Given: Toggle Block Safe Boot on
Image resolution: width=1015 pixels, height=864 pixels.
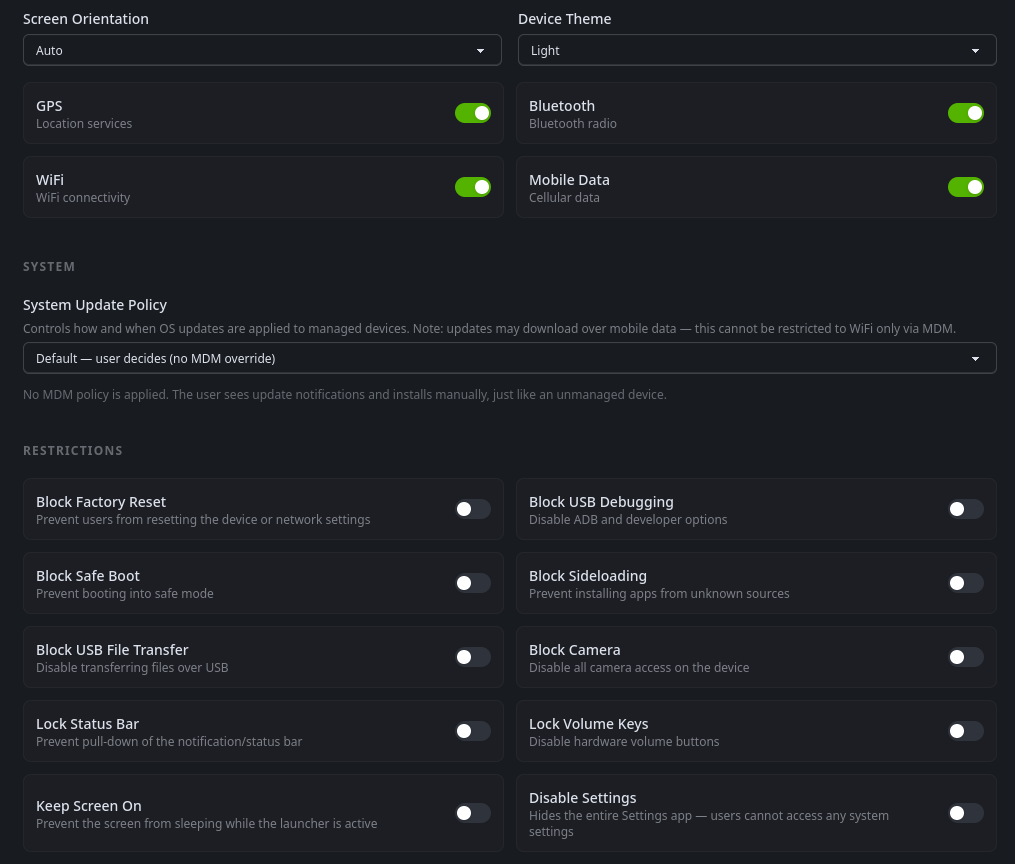Looking at the screenshot, I should (x=472, y=583).
